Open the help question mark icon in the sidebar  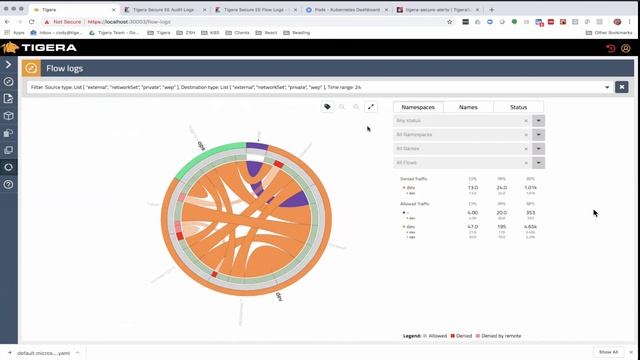tap(8, 184)
